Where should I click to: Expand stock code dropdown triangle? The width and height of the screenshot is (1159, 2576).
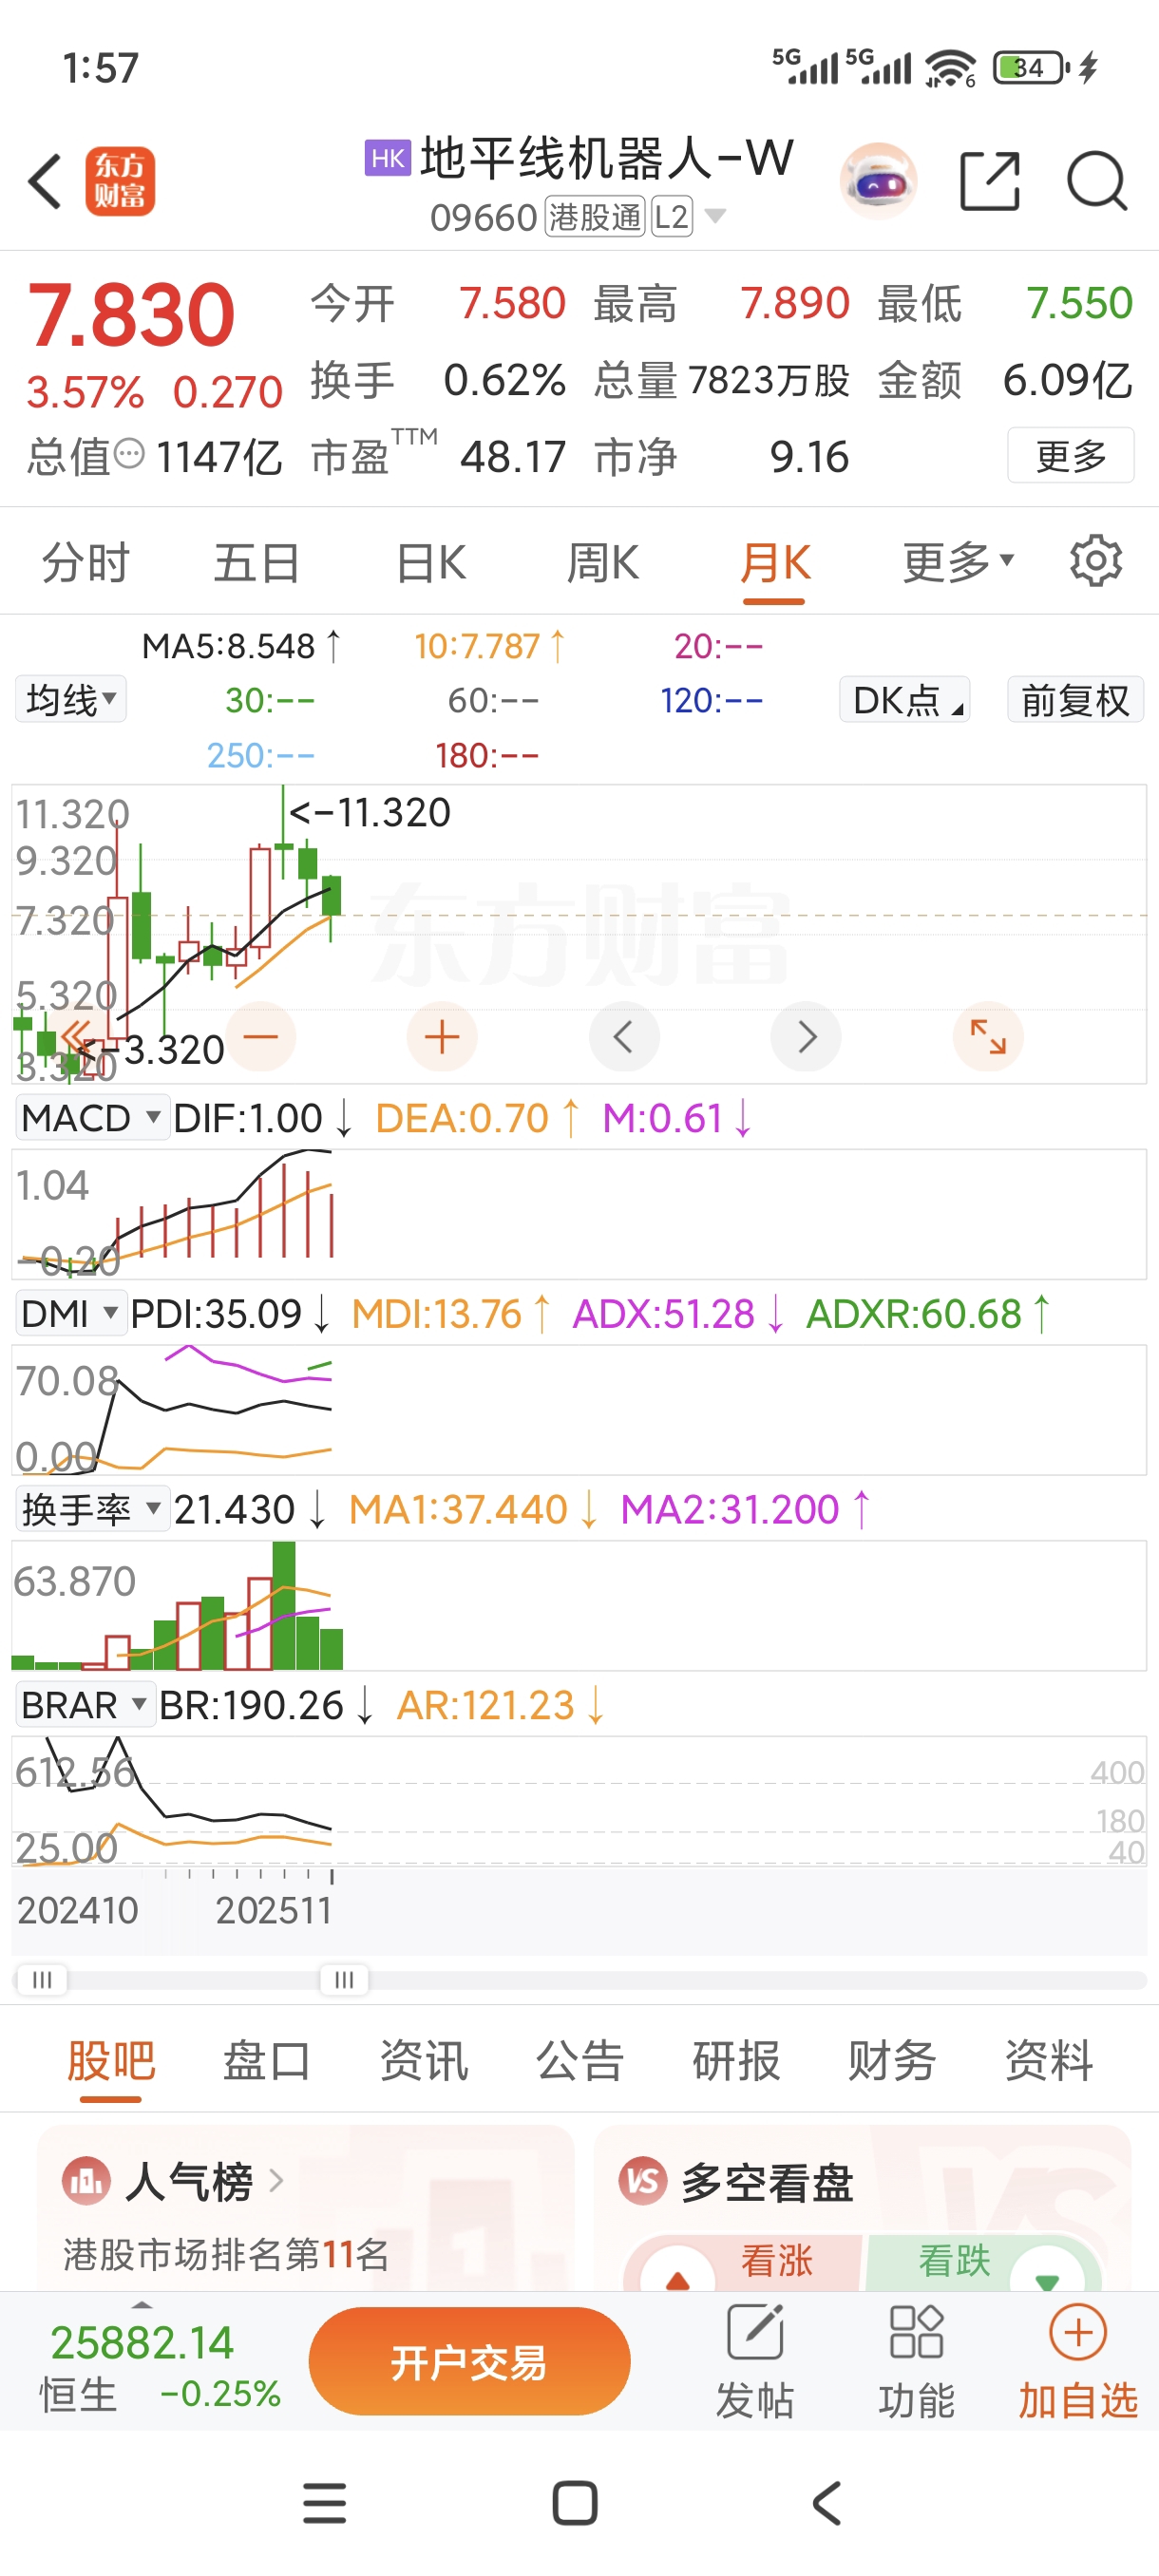click(715, 216)
